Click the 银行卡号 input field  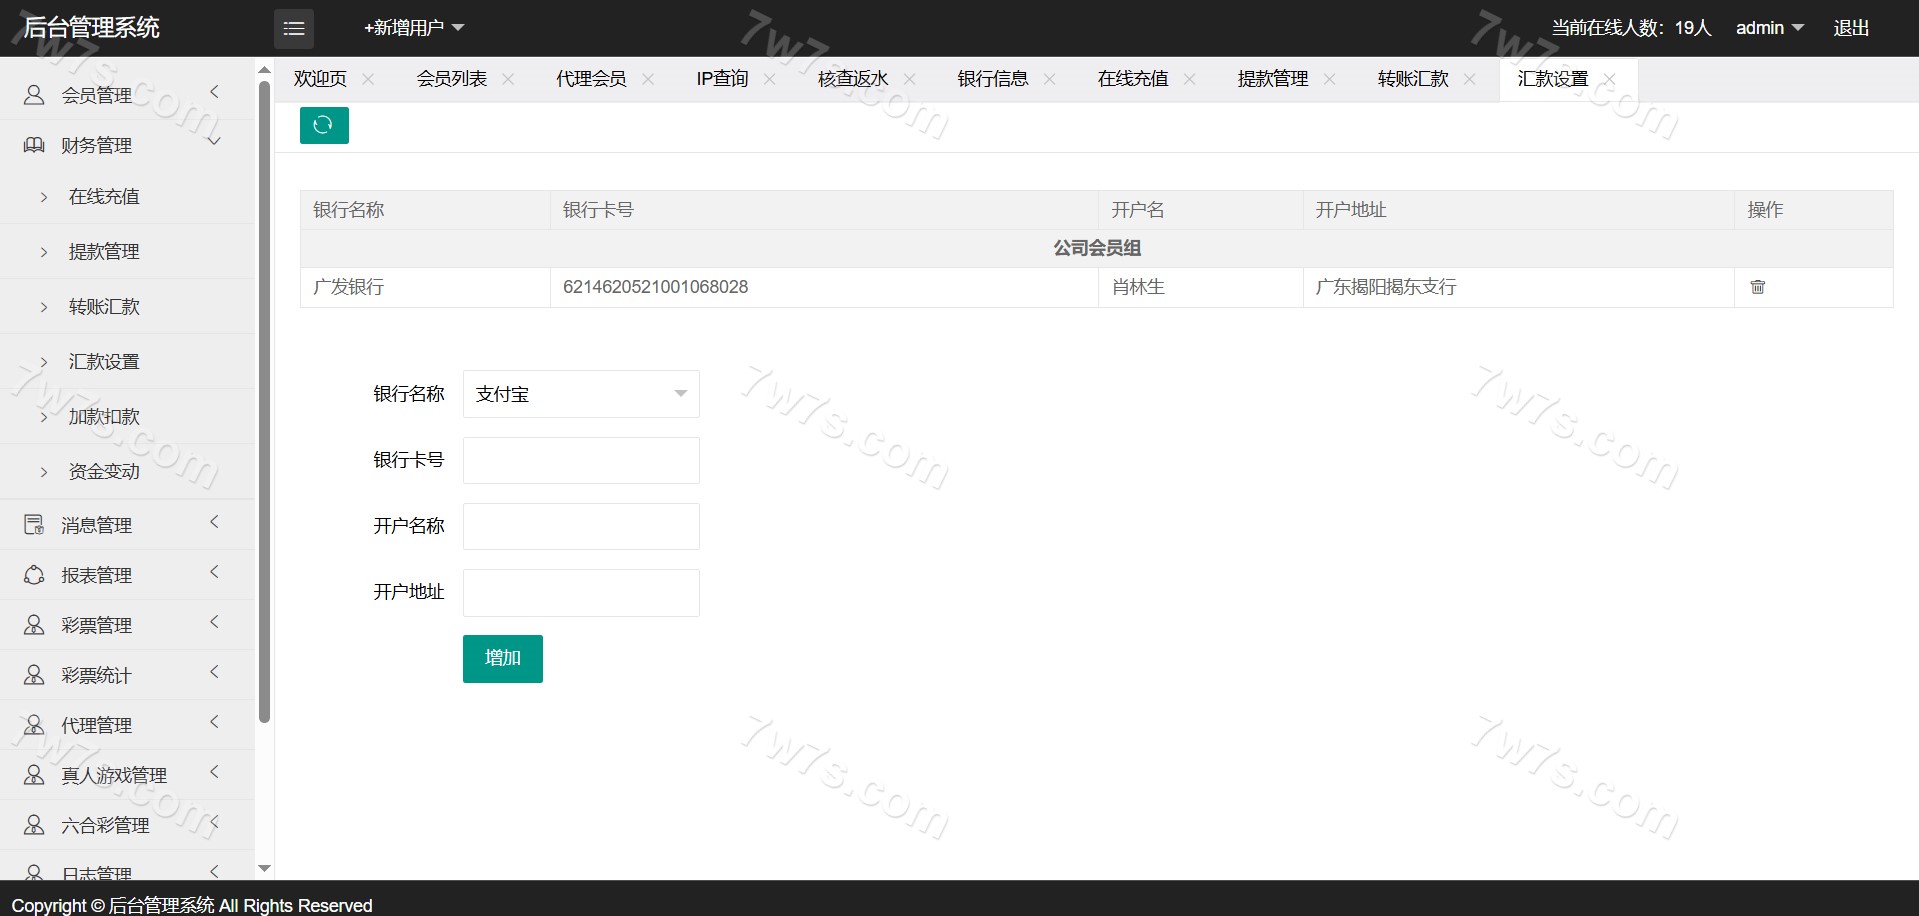point(580,460)
